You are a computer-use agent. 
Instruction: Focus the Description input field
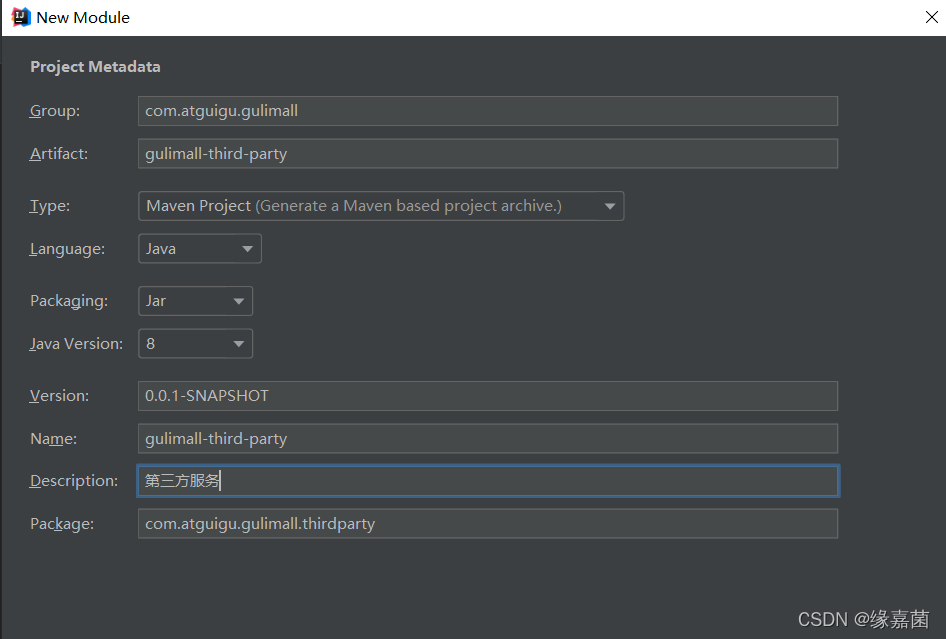(x=487, y=481)
